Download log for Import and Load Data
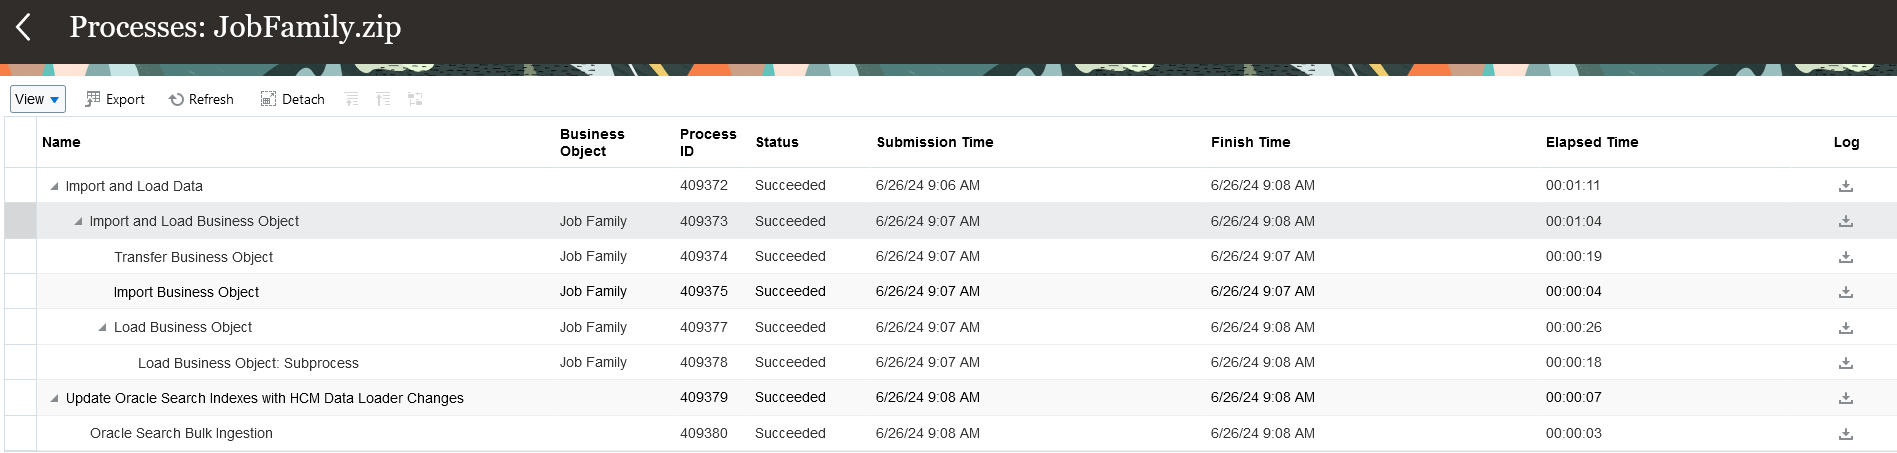Screen dimensions: 1897x453 pos(1846,186)
